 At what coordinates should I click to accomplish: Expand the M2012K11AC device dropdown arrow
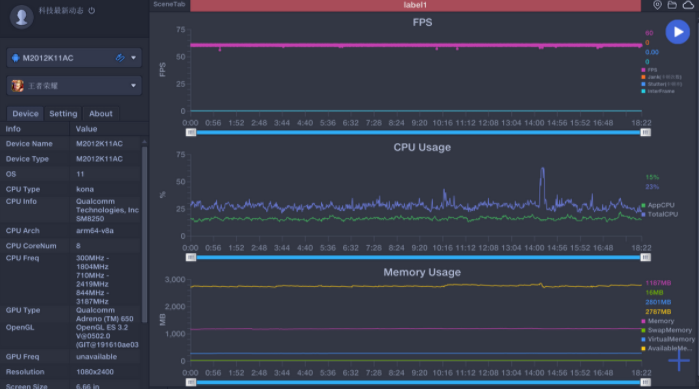(x=133, y=58)
